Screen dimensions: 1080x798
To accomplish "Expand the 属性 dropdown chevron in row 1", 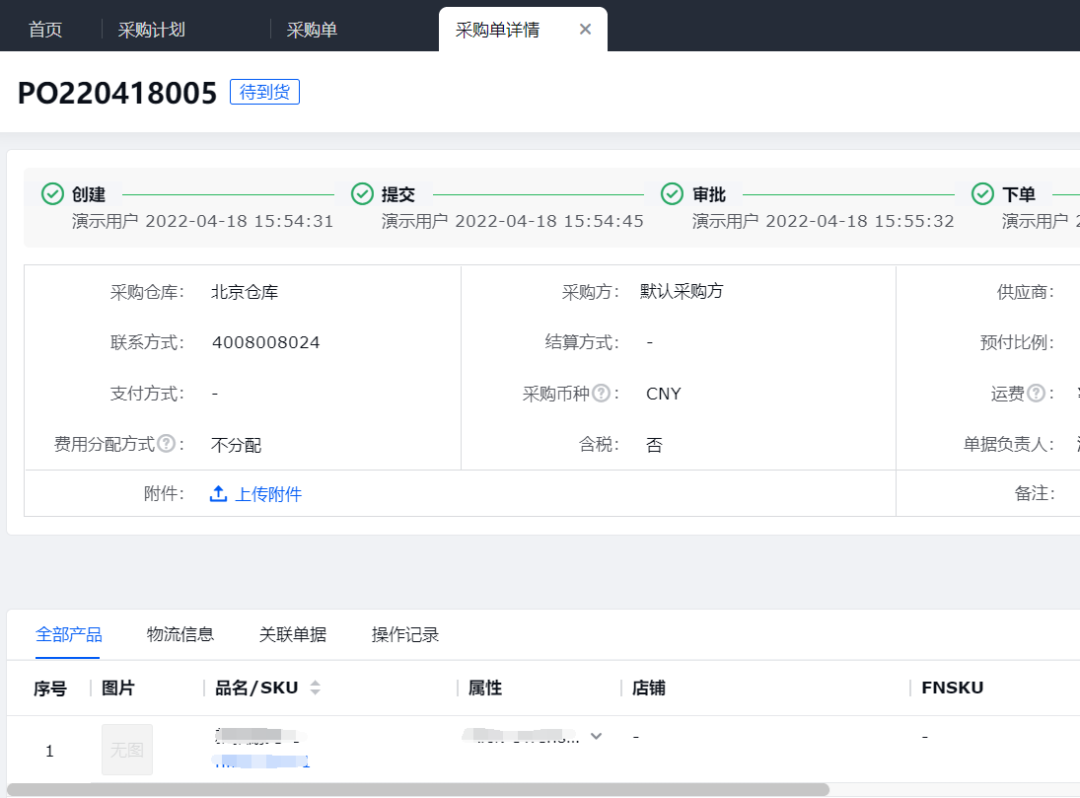I will coord(596,736).
